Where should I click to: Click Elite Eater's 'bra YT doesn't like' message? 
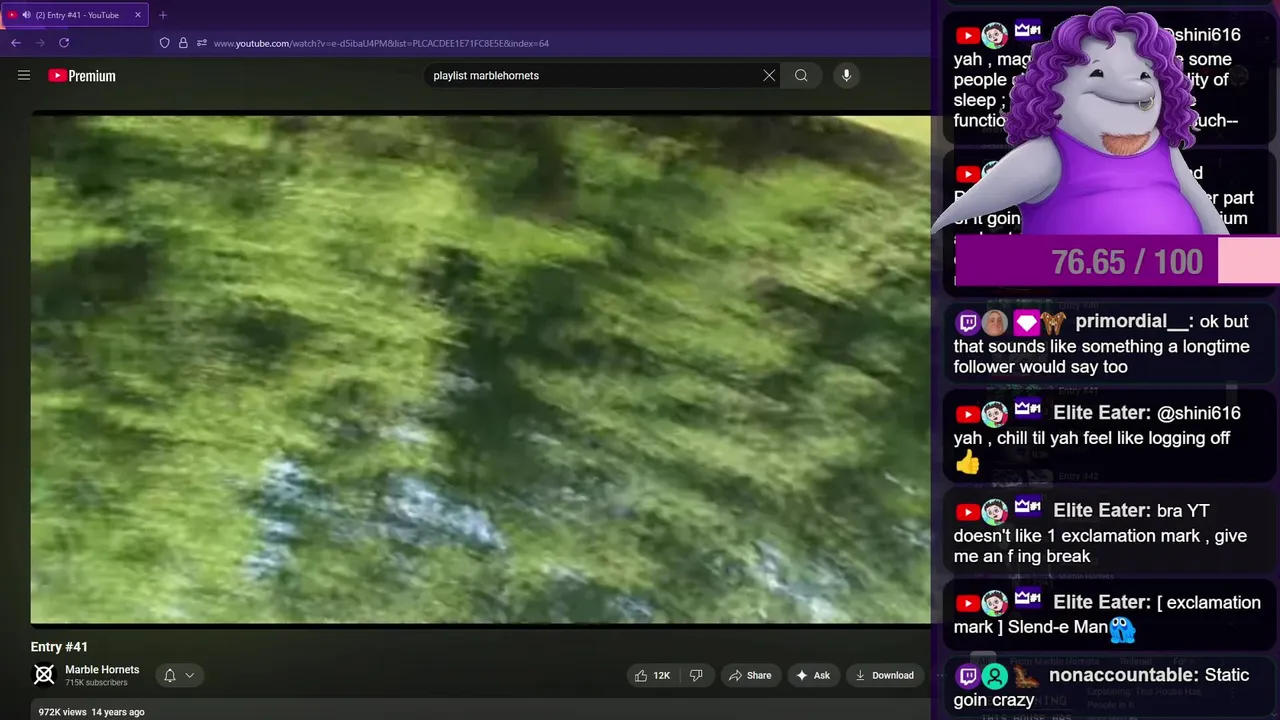(1110, 534)
